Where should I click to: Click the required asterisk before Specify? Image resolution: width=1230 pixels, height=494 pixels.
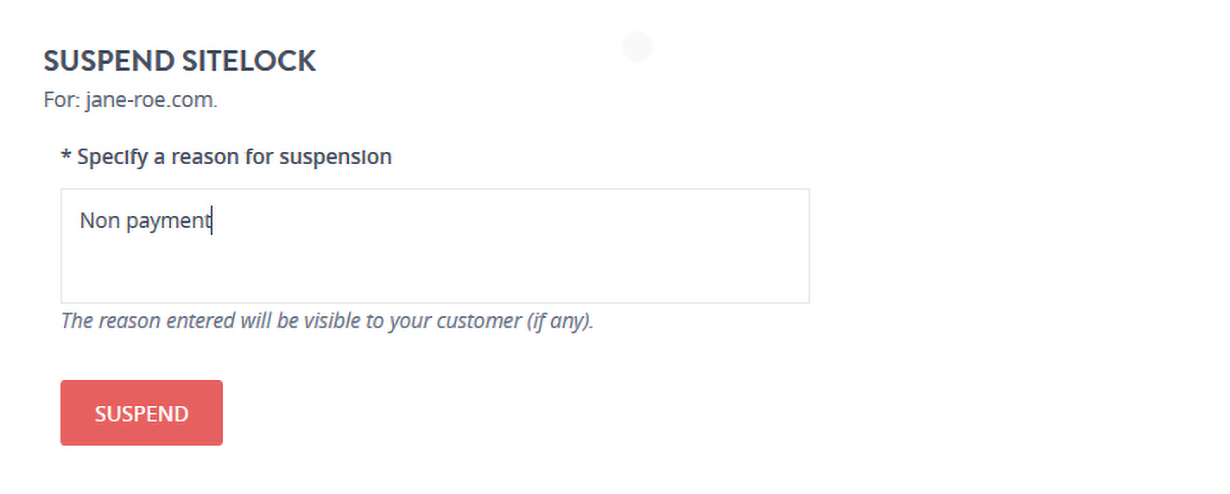pos(66,158)
